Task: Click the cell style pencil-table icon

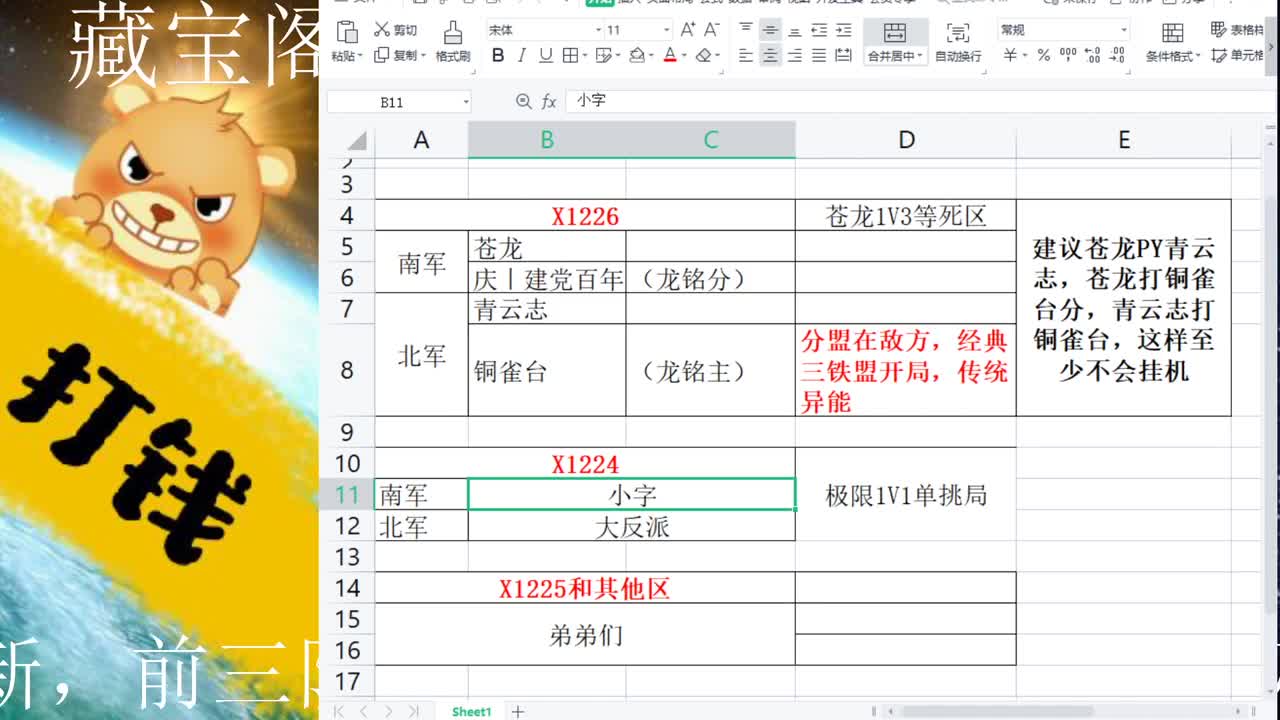Action: click(603, 56)
